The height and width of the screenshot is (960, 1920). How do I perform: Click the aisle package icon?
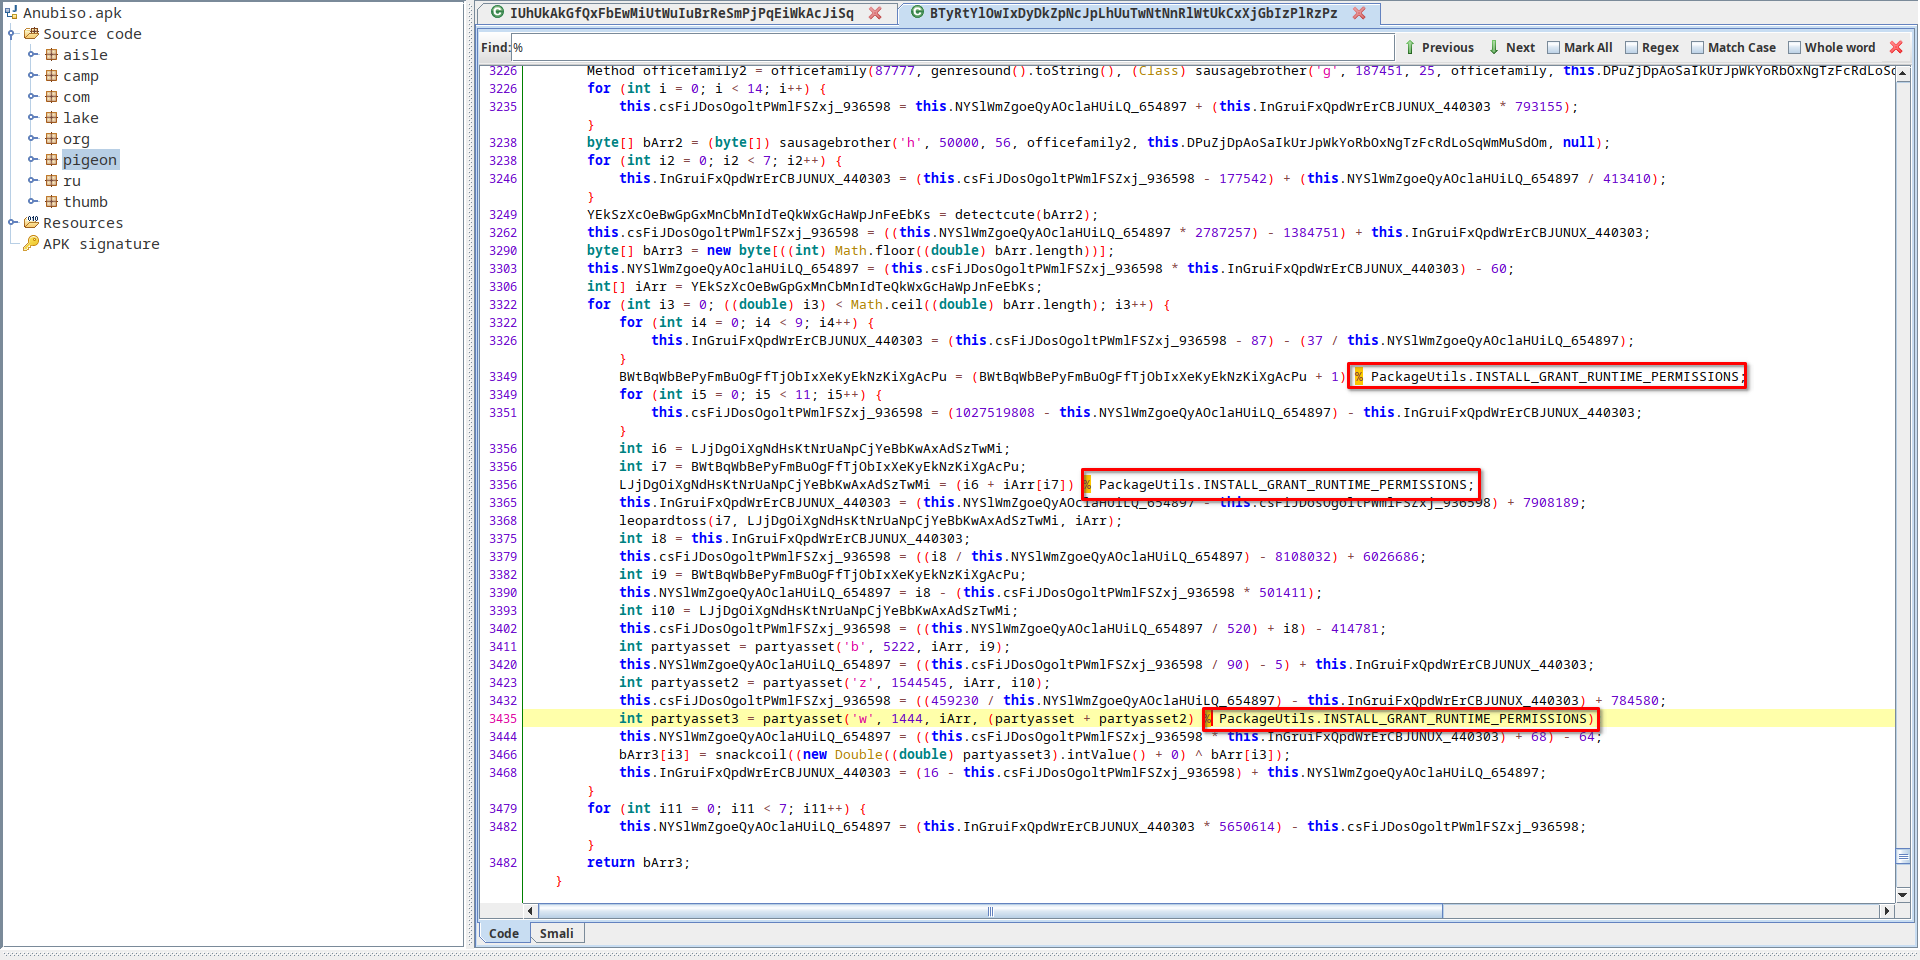tap(51, 55)
